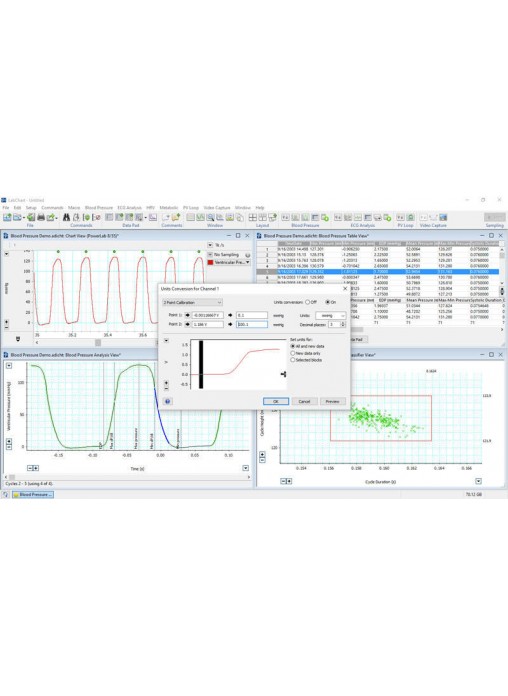This screenshot has width=508, height=696.
Task: Open the Units mmHg dropdown
Action: (330, 316)
